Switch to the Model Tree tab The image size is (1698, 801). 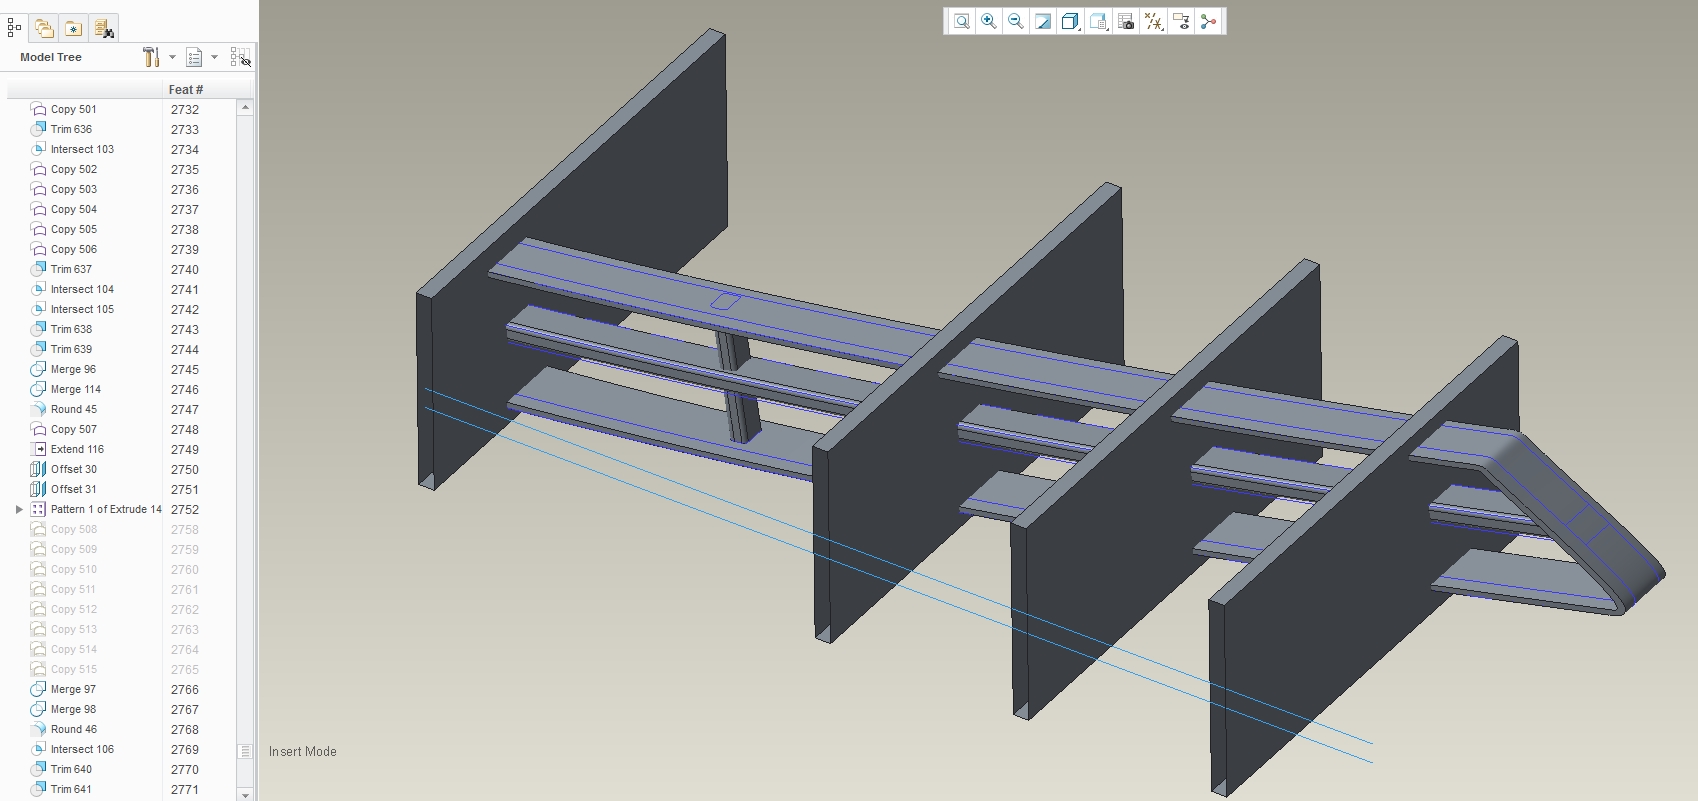(14, 28)
